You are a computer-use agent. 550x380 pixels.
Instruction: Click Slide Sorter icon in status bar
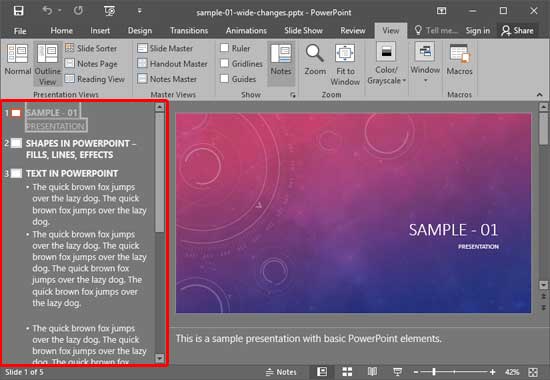pos(347,372)
